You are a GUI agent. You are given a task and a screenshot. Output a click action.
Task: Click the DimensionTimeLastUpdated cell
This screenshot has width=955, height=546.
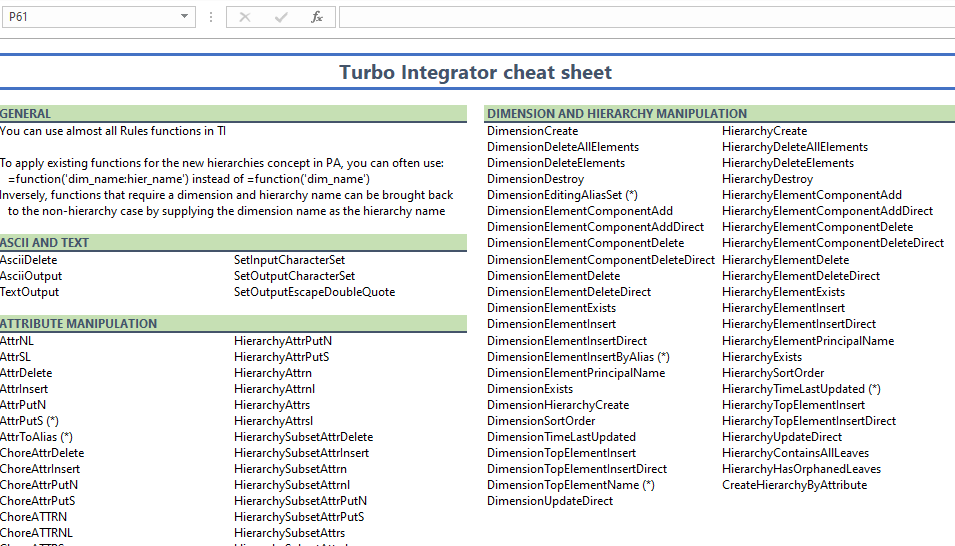[561, 437]
